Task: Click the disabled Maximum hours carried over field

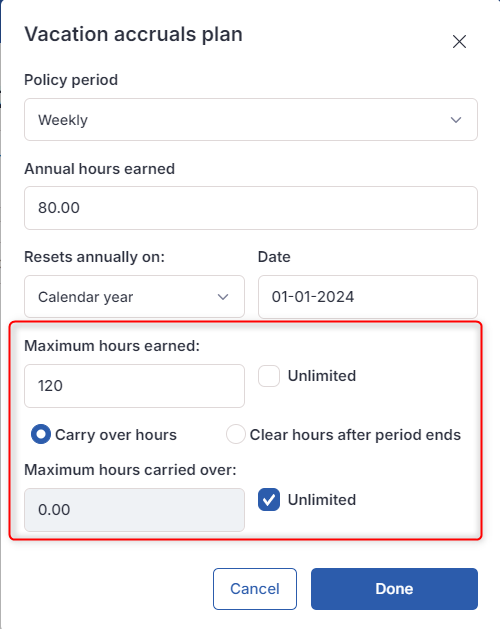Action: (134, 510)
